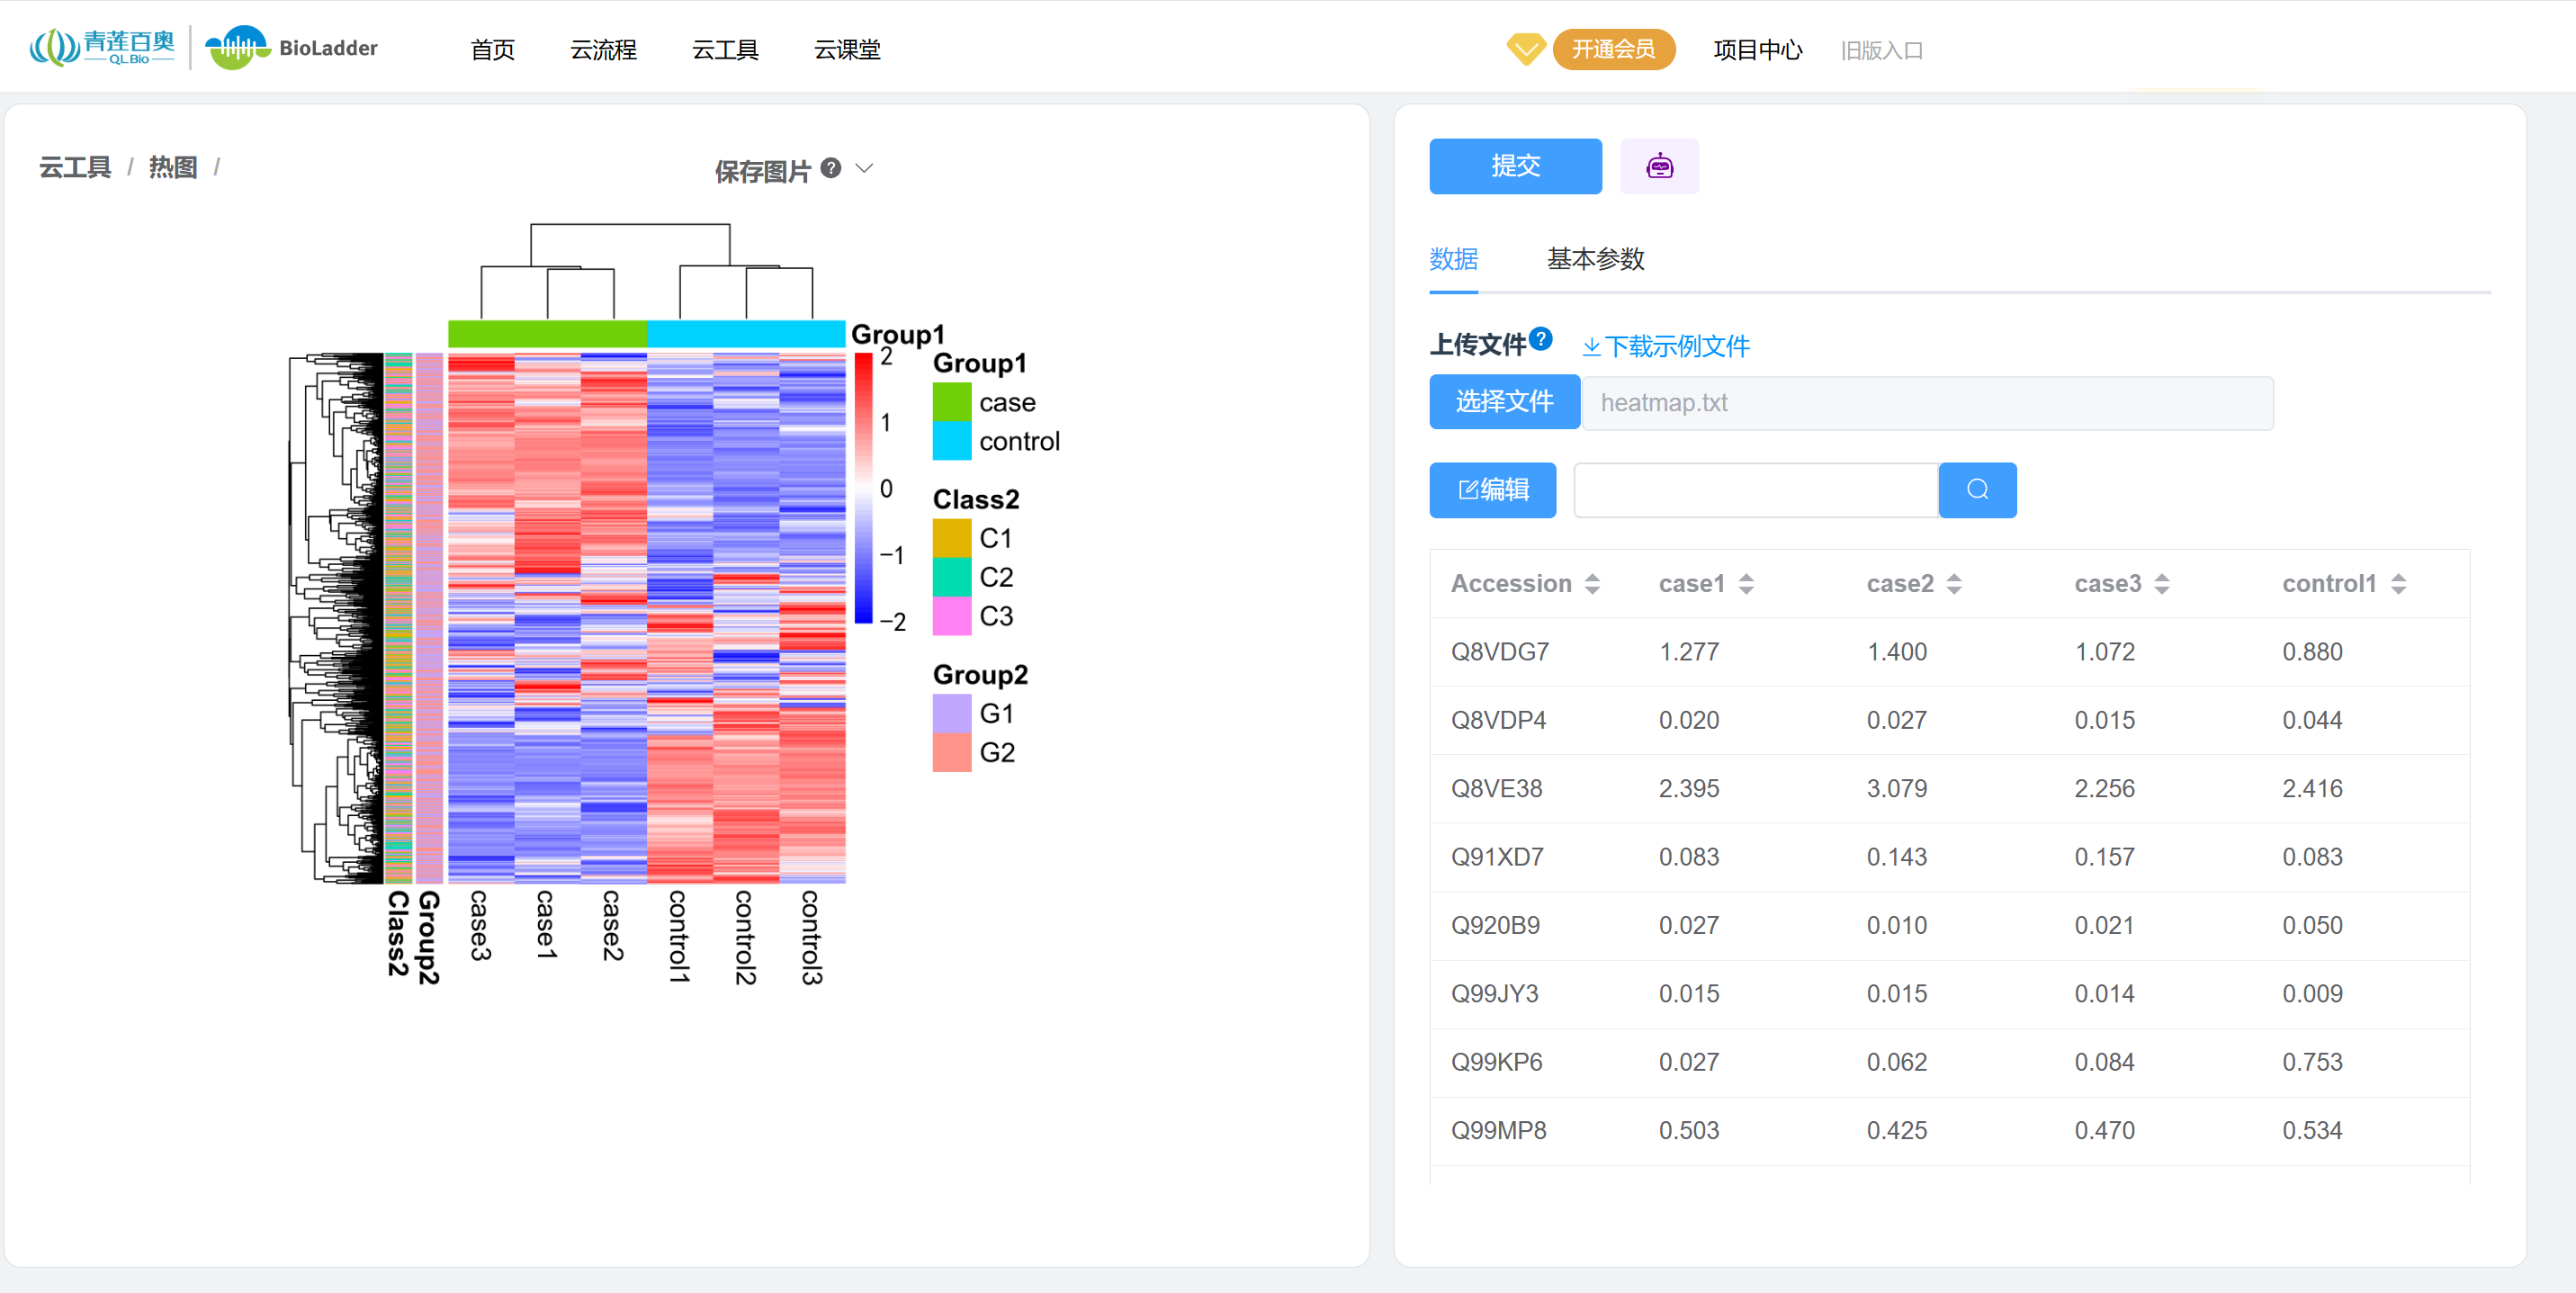This screenshot has height=1293, width=2576.
Task: Click the green case legend swatch
Action: coord(951,402)
